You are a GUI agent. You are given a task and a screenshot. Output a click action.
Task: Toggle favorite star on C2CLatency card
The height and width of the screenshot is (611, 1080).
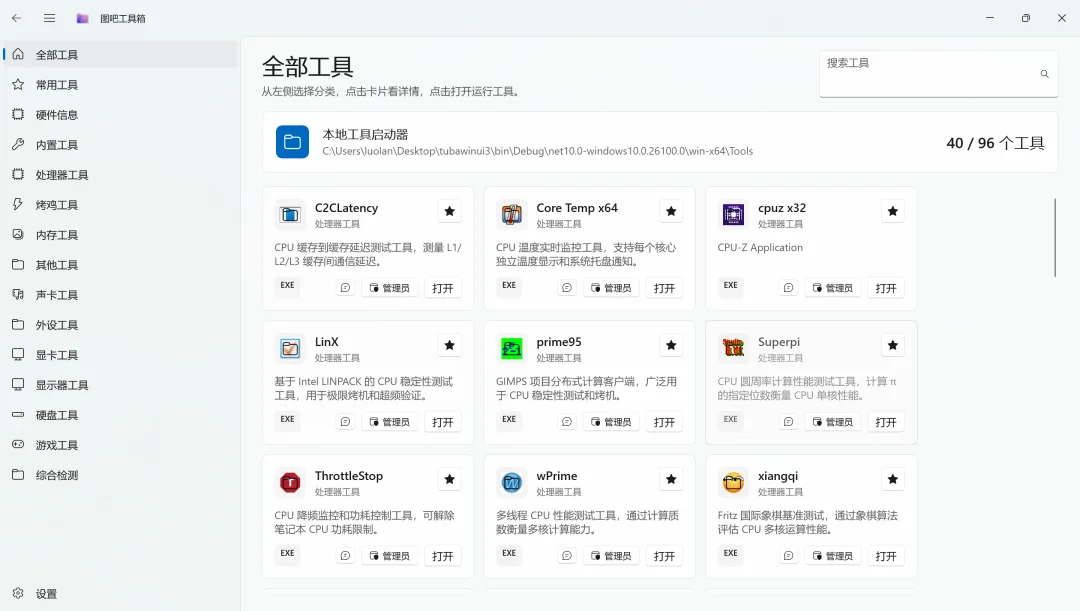tap(450, 211)
